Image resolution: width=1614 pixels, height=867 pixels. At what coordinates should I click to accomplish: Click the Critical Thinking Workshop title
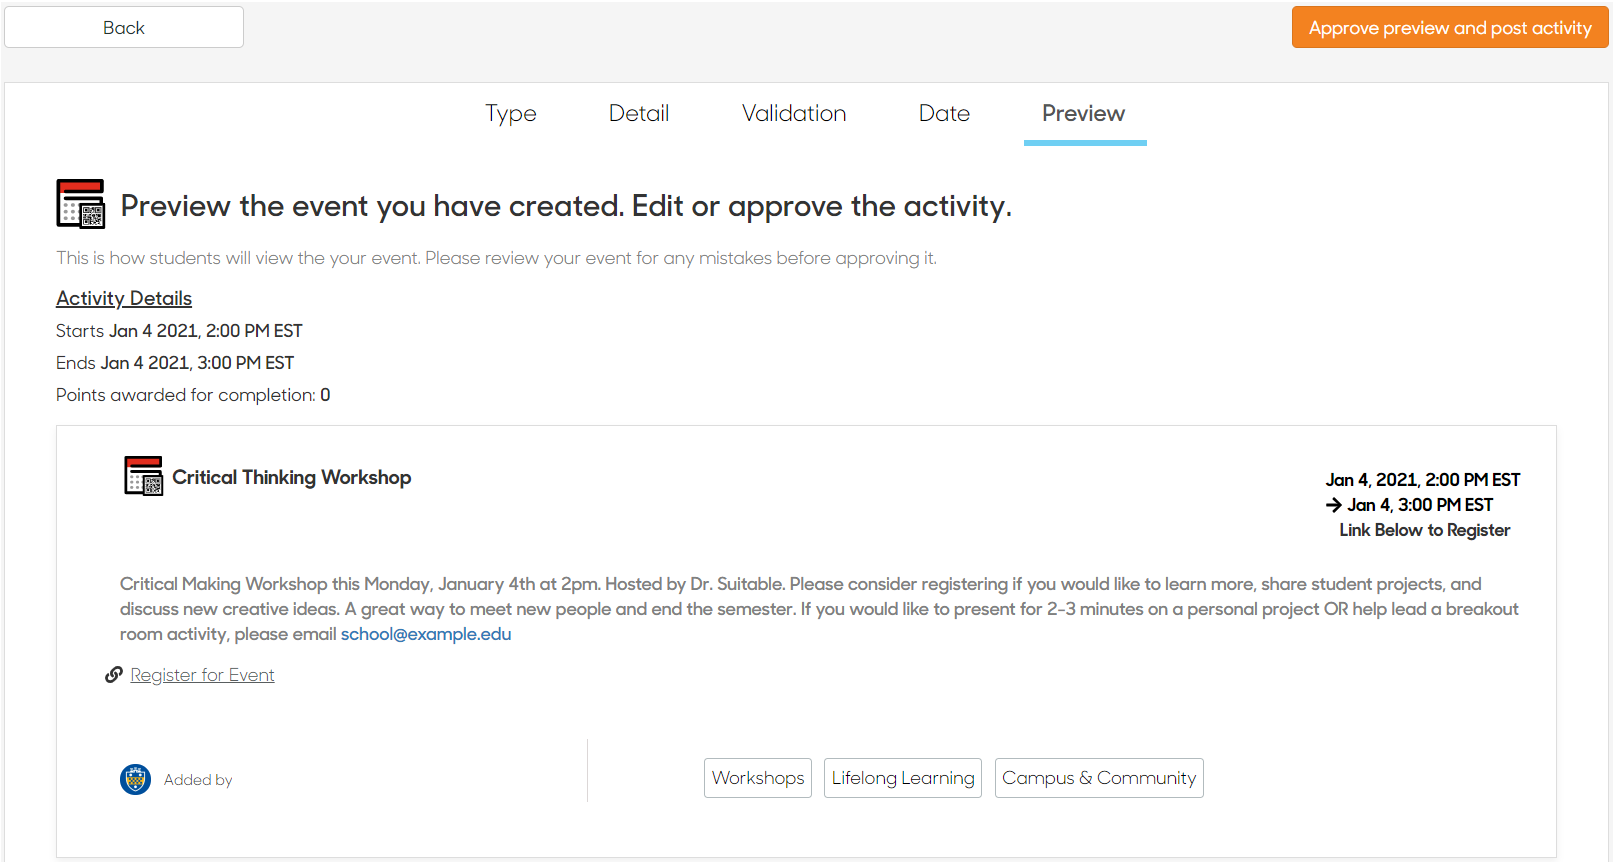(x=292, y=477)
